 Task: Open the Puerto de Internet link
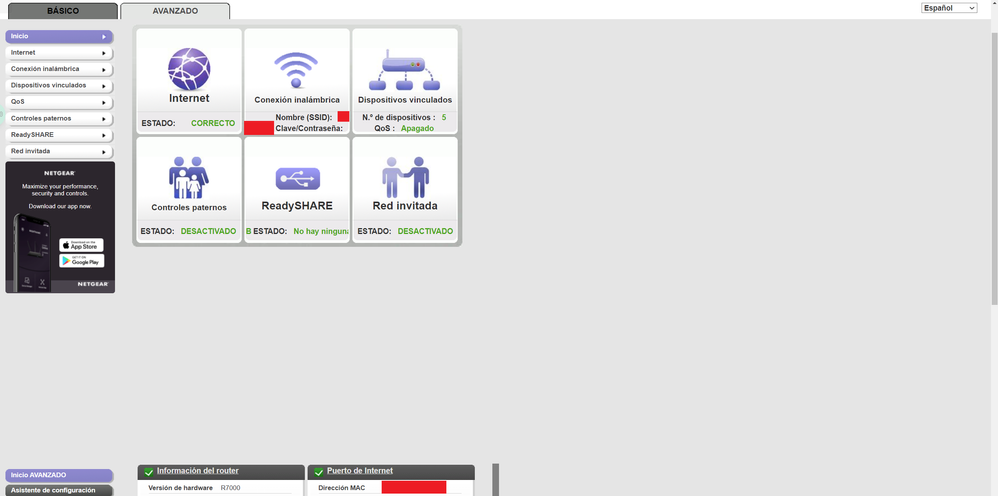[360, 471]
